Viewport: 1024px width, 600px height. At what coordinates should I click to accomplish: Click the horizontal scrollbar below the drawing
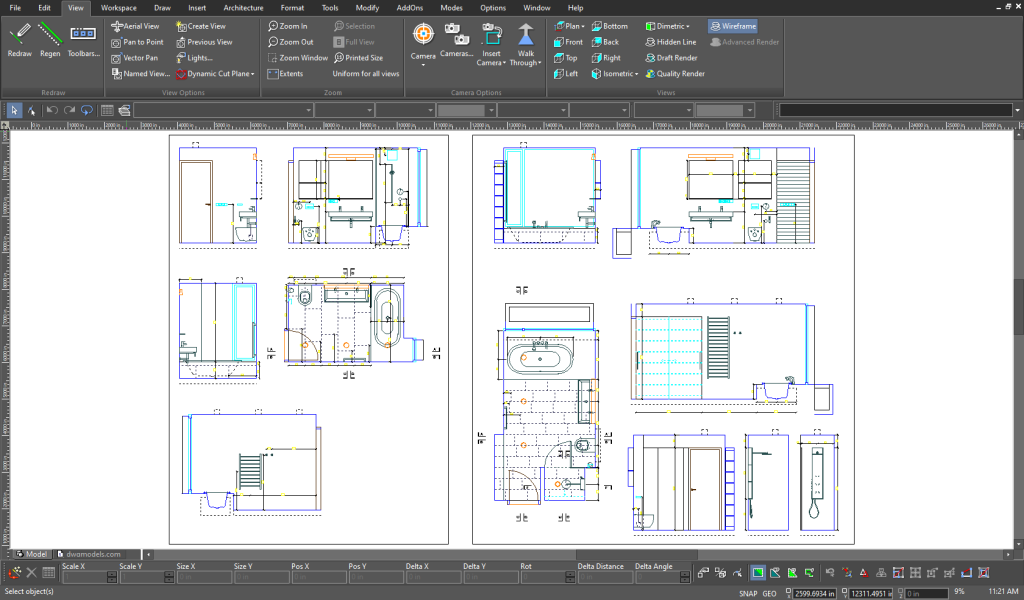(x=637, y=554)
